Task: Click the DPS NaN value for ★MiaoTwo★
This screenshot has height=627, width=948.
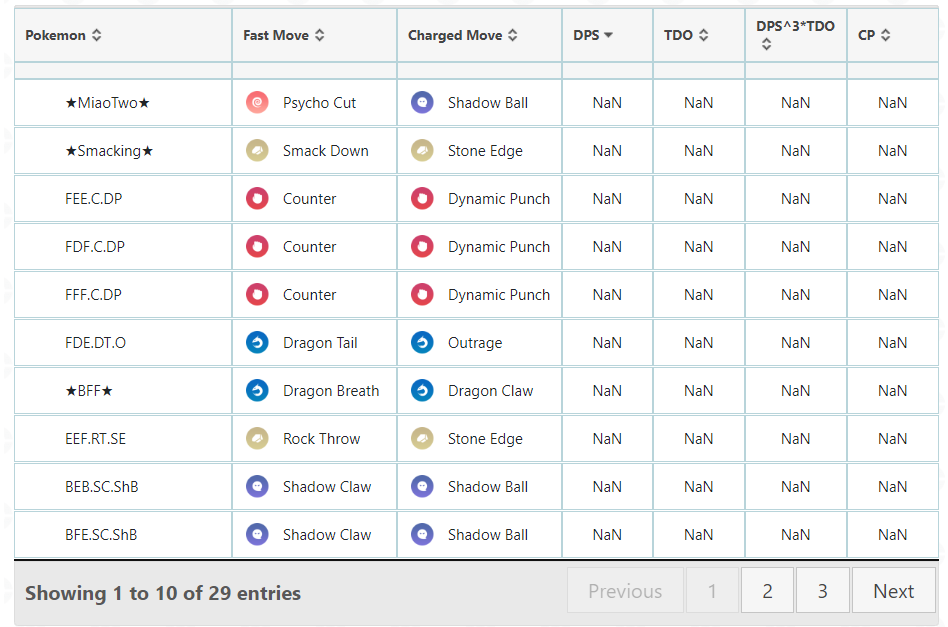Action: click(608, 103)
